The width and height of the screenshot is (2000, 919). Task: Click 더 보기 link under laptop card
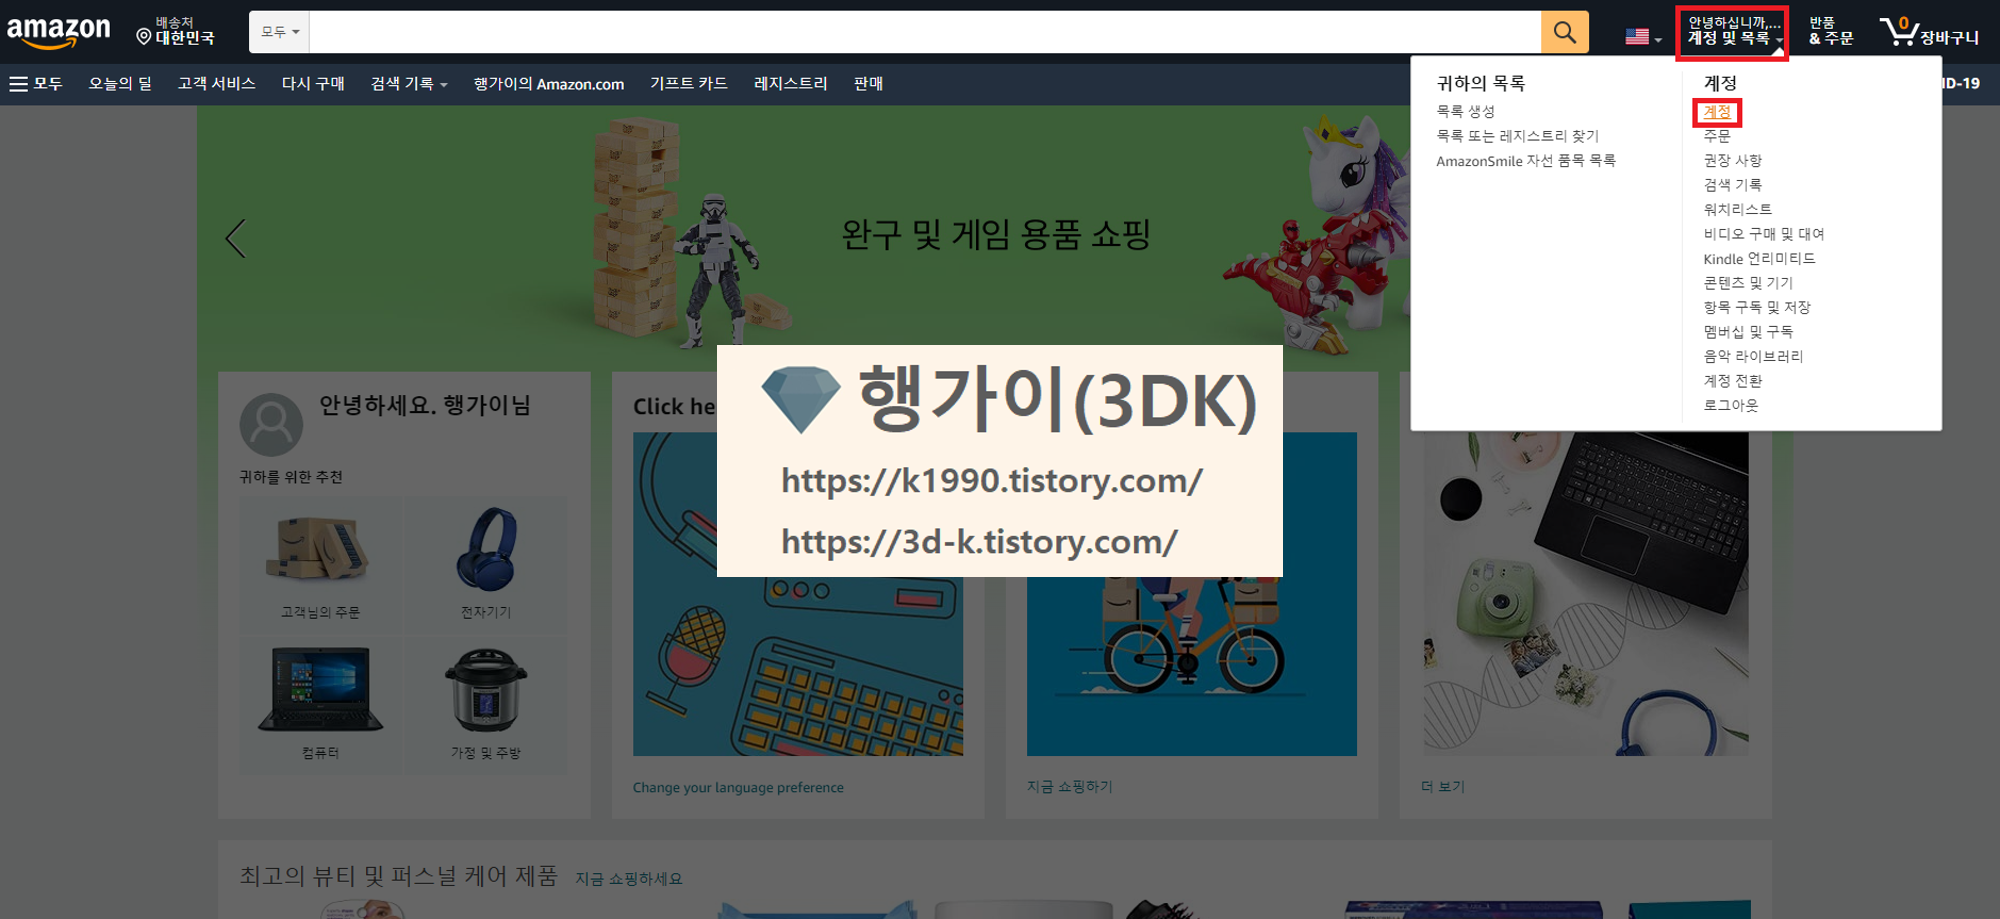coord(1443,787)
